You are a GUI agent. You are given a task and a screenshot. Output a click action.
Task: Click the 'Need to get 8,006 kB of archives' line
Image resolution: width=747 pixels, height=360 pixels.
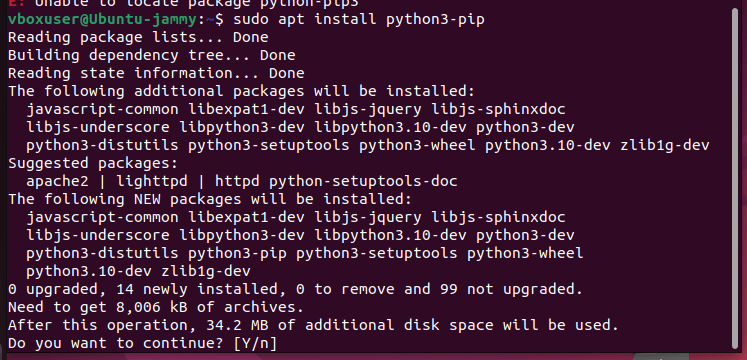[156, 307]
